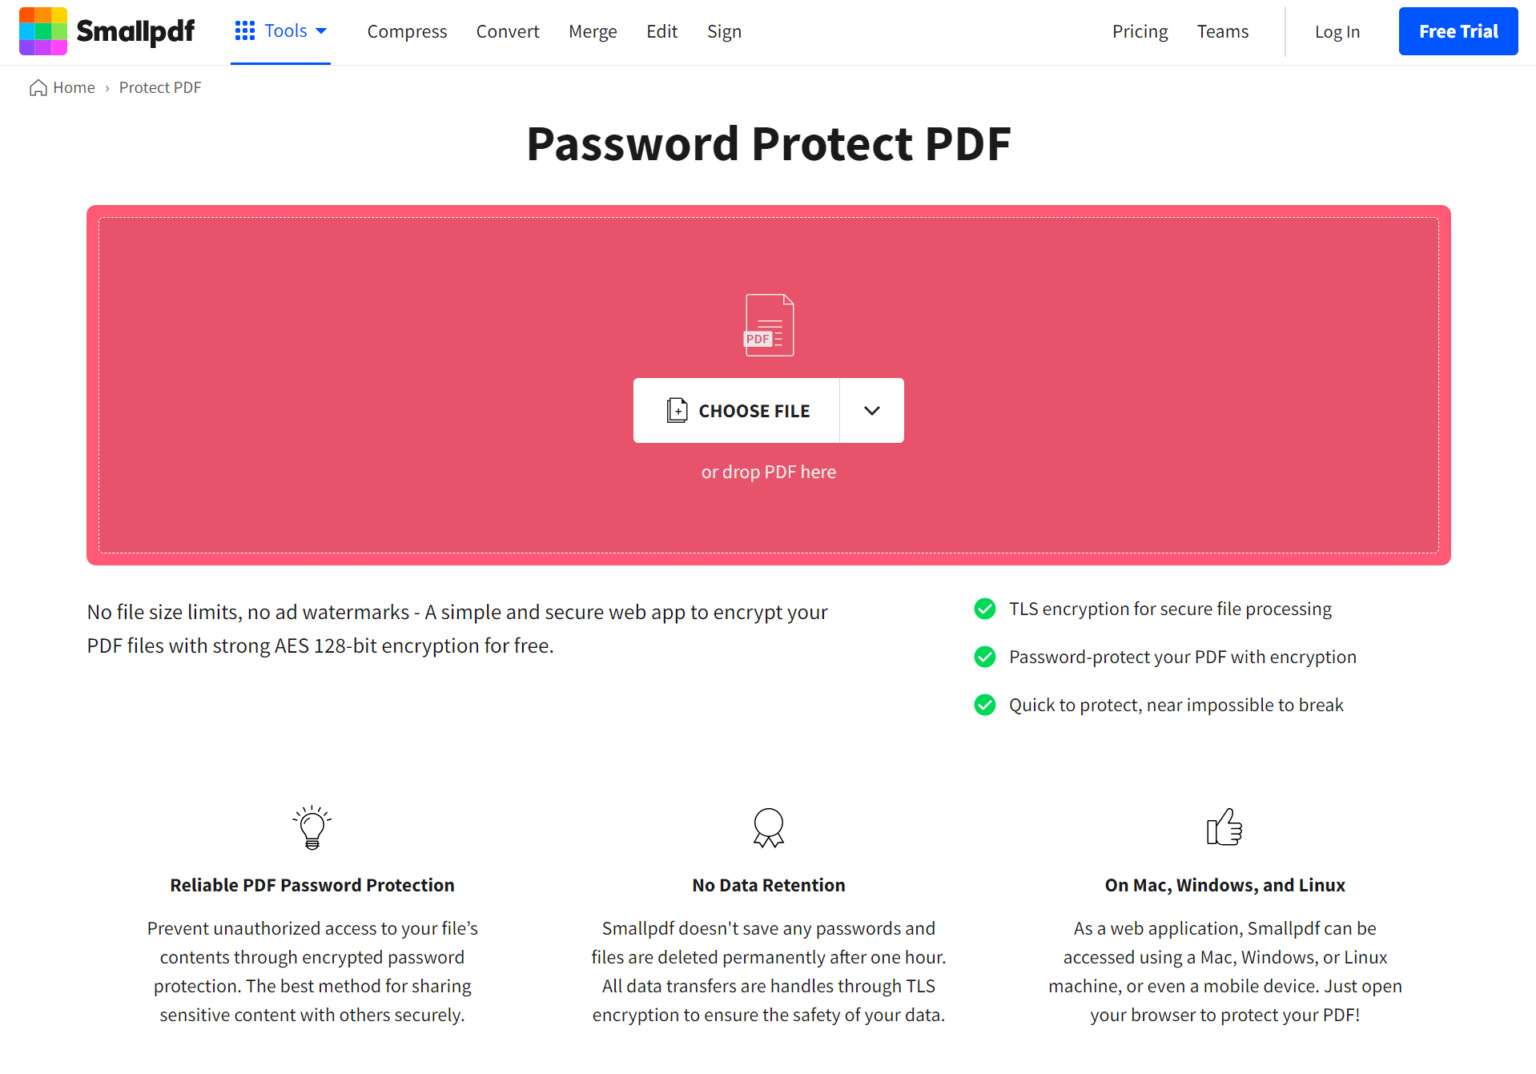
Task: Select Edit from the navigation bar
Action: [661, 31]
